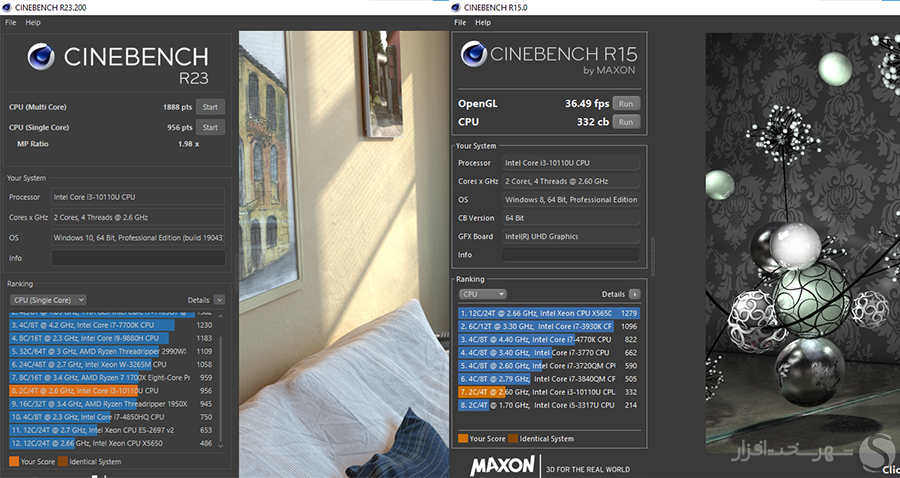The image size is (900, 478).
Task: Start the CPU (Single Core) test
Action: coord(210,127)
